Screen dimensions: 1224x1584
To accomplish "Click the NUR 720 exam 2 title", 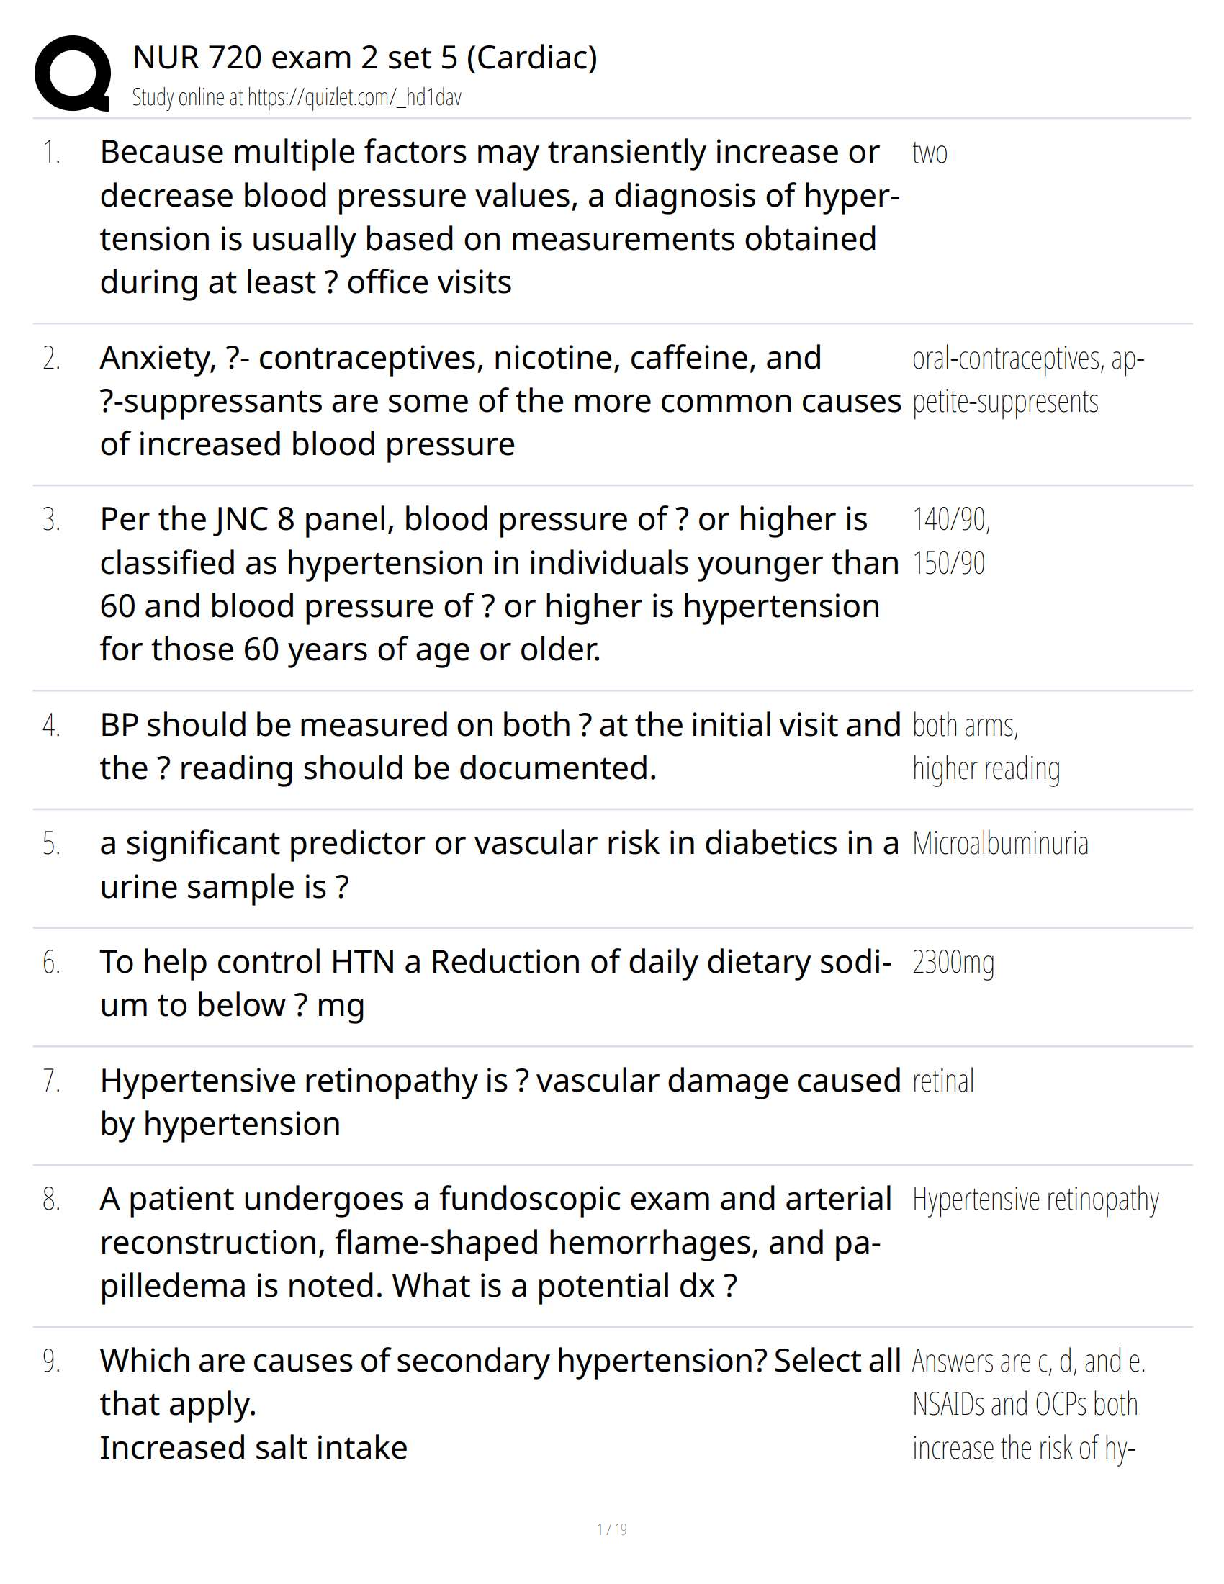I will tap(364, 57).
